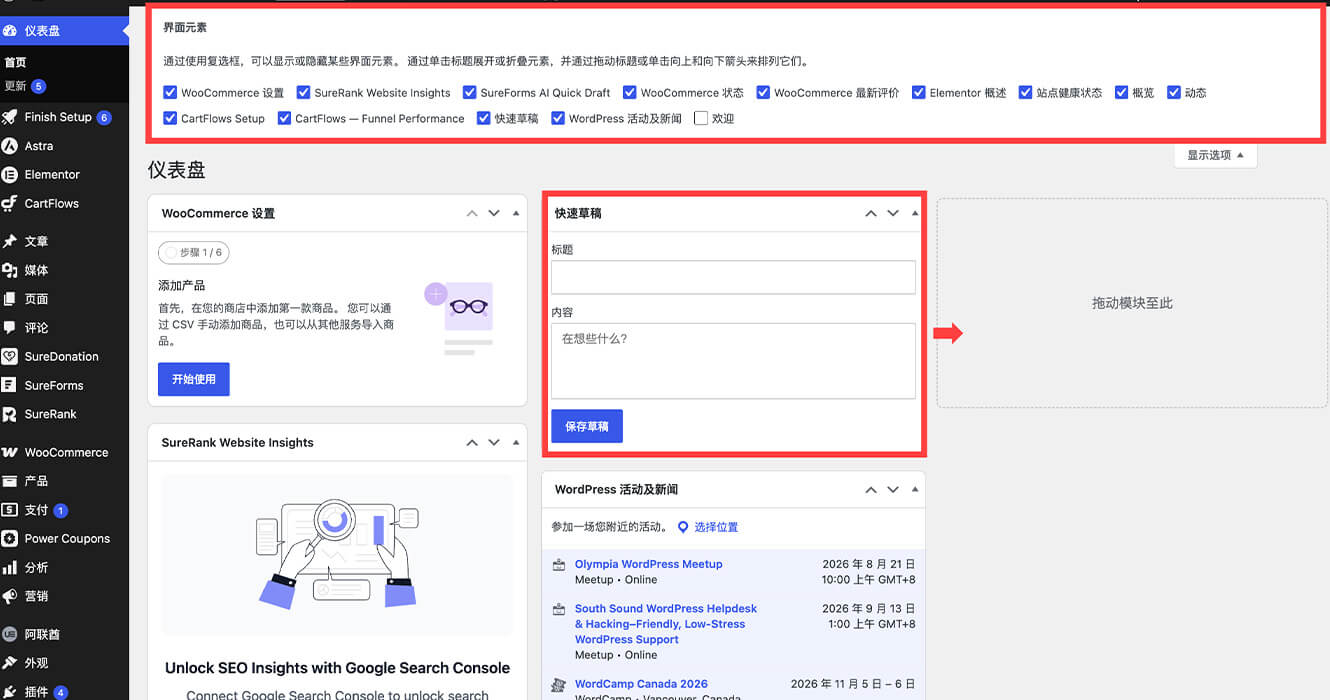Screen dimensions: 1330x700
Task: Click the 支付 payments icon
Action: point(10,510)
